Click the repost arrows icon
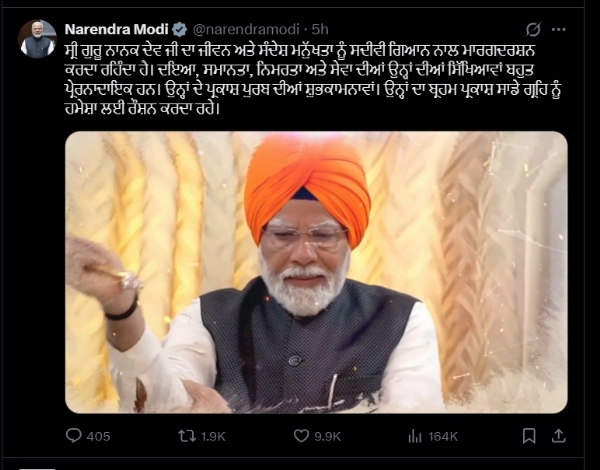 coord(187,436)
